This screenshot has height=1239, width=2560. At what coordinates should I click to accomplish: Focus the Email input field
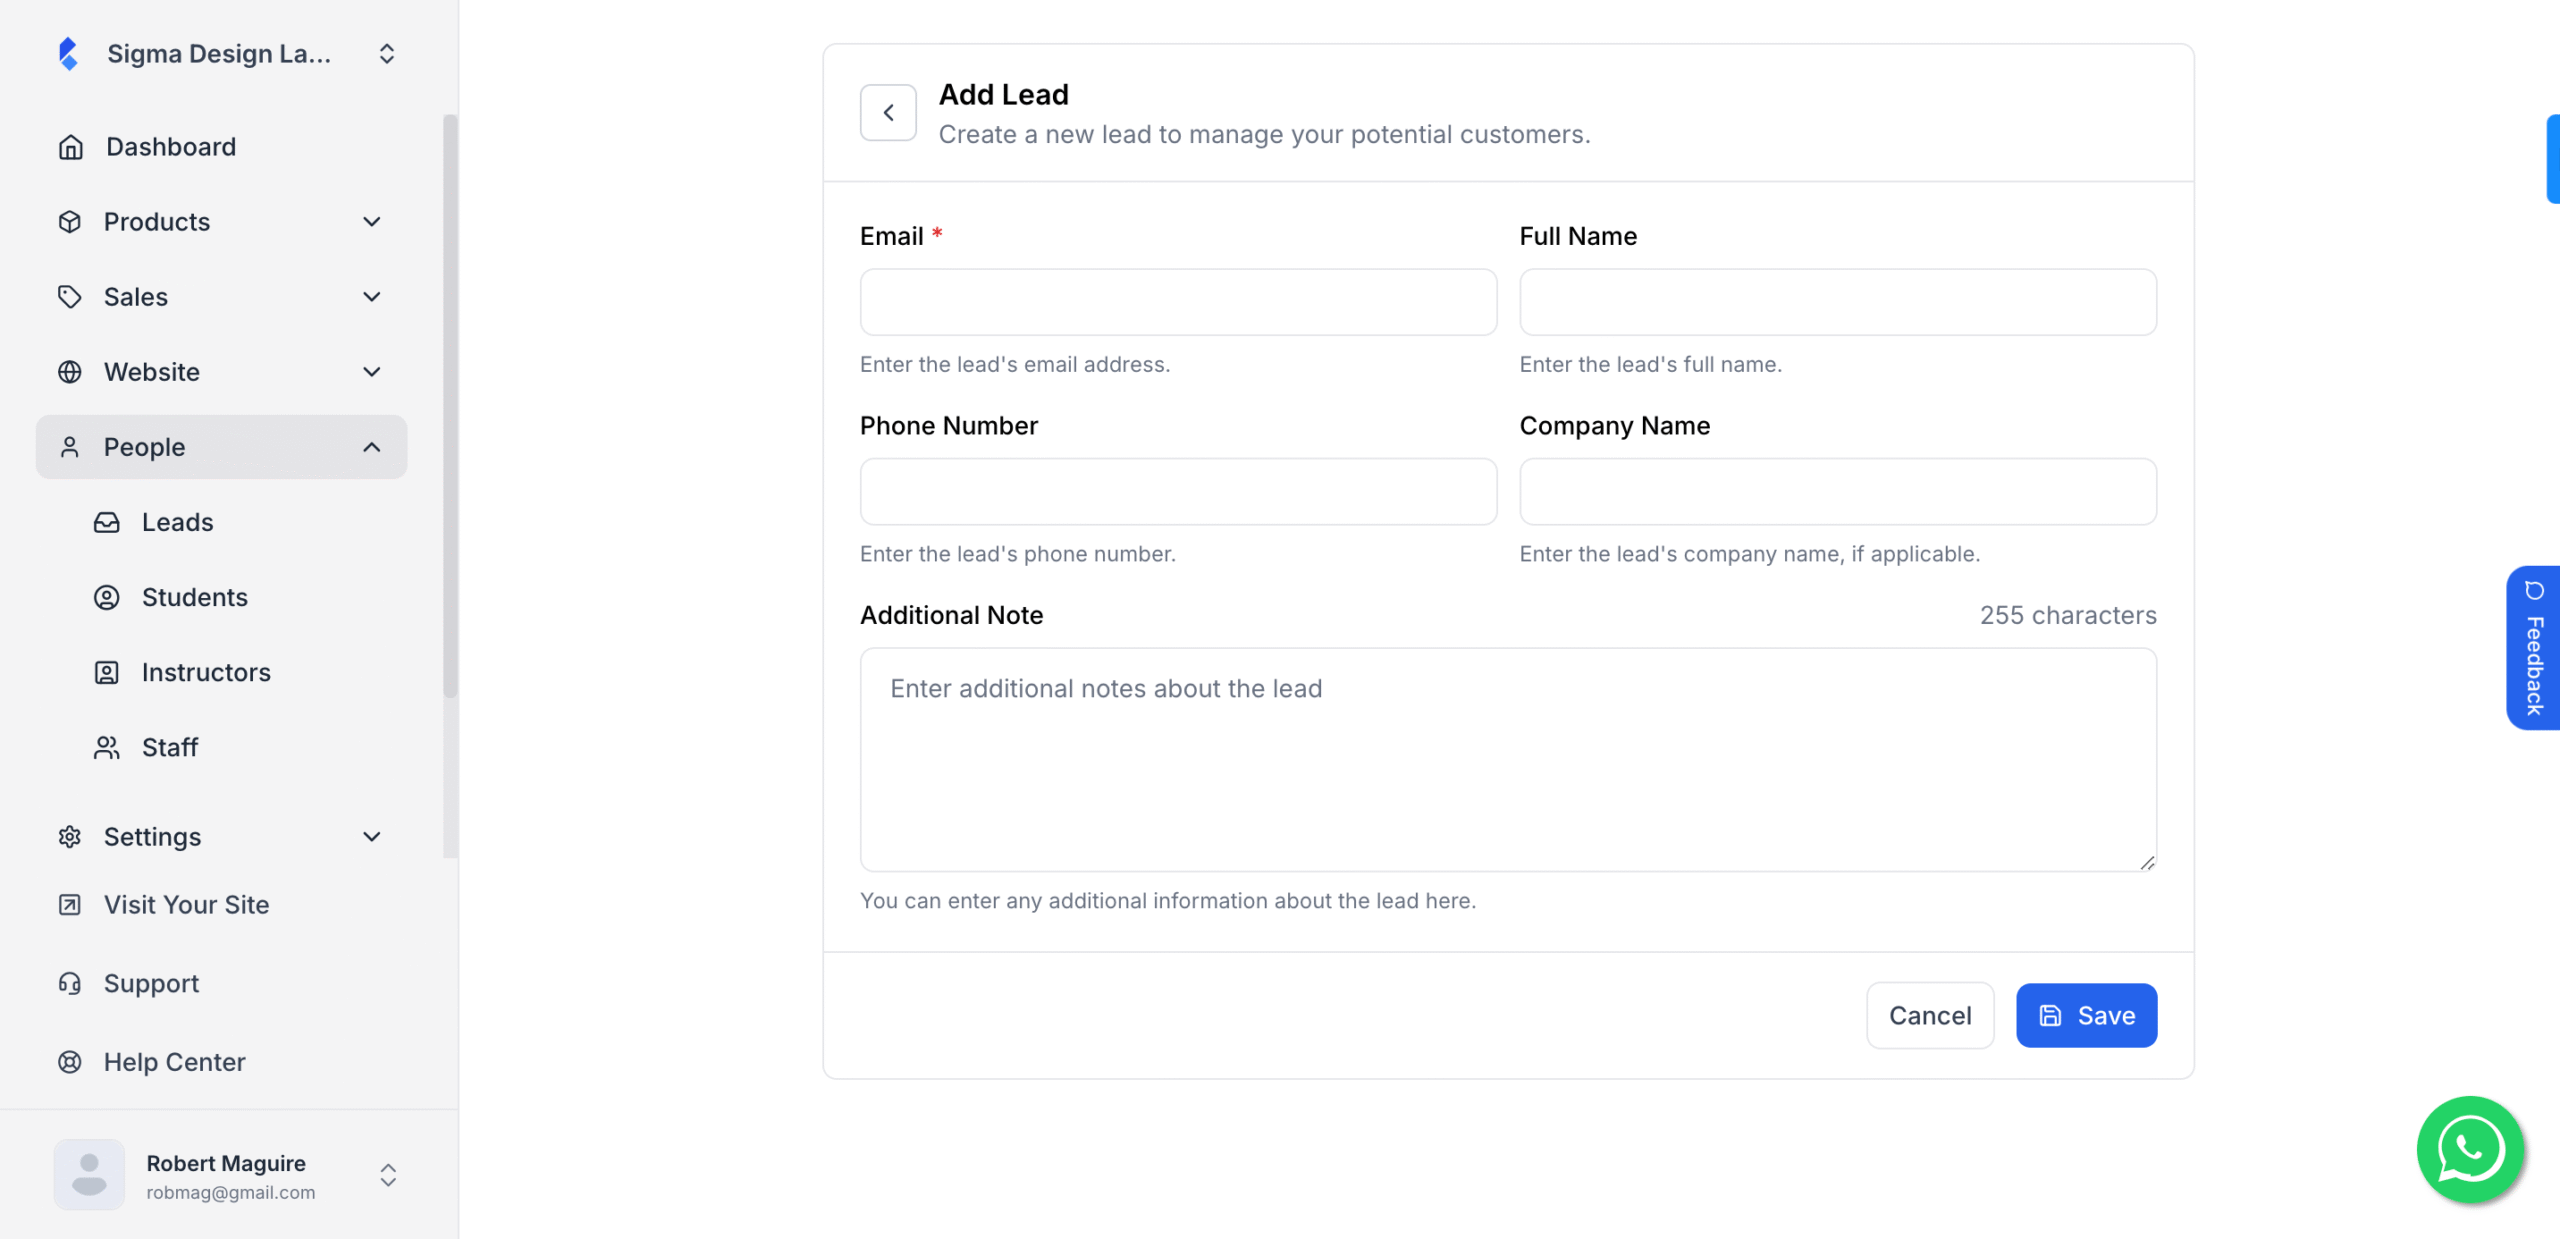[x=1178, y=302]
